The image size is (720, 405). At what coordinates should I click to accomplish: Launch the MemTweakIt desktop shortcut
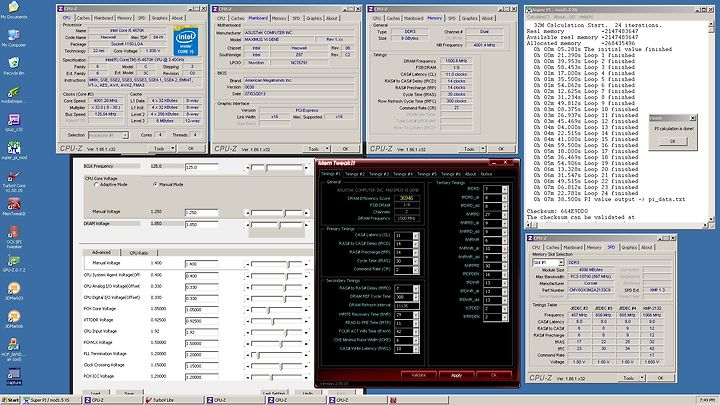click(x=13, y=207)
